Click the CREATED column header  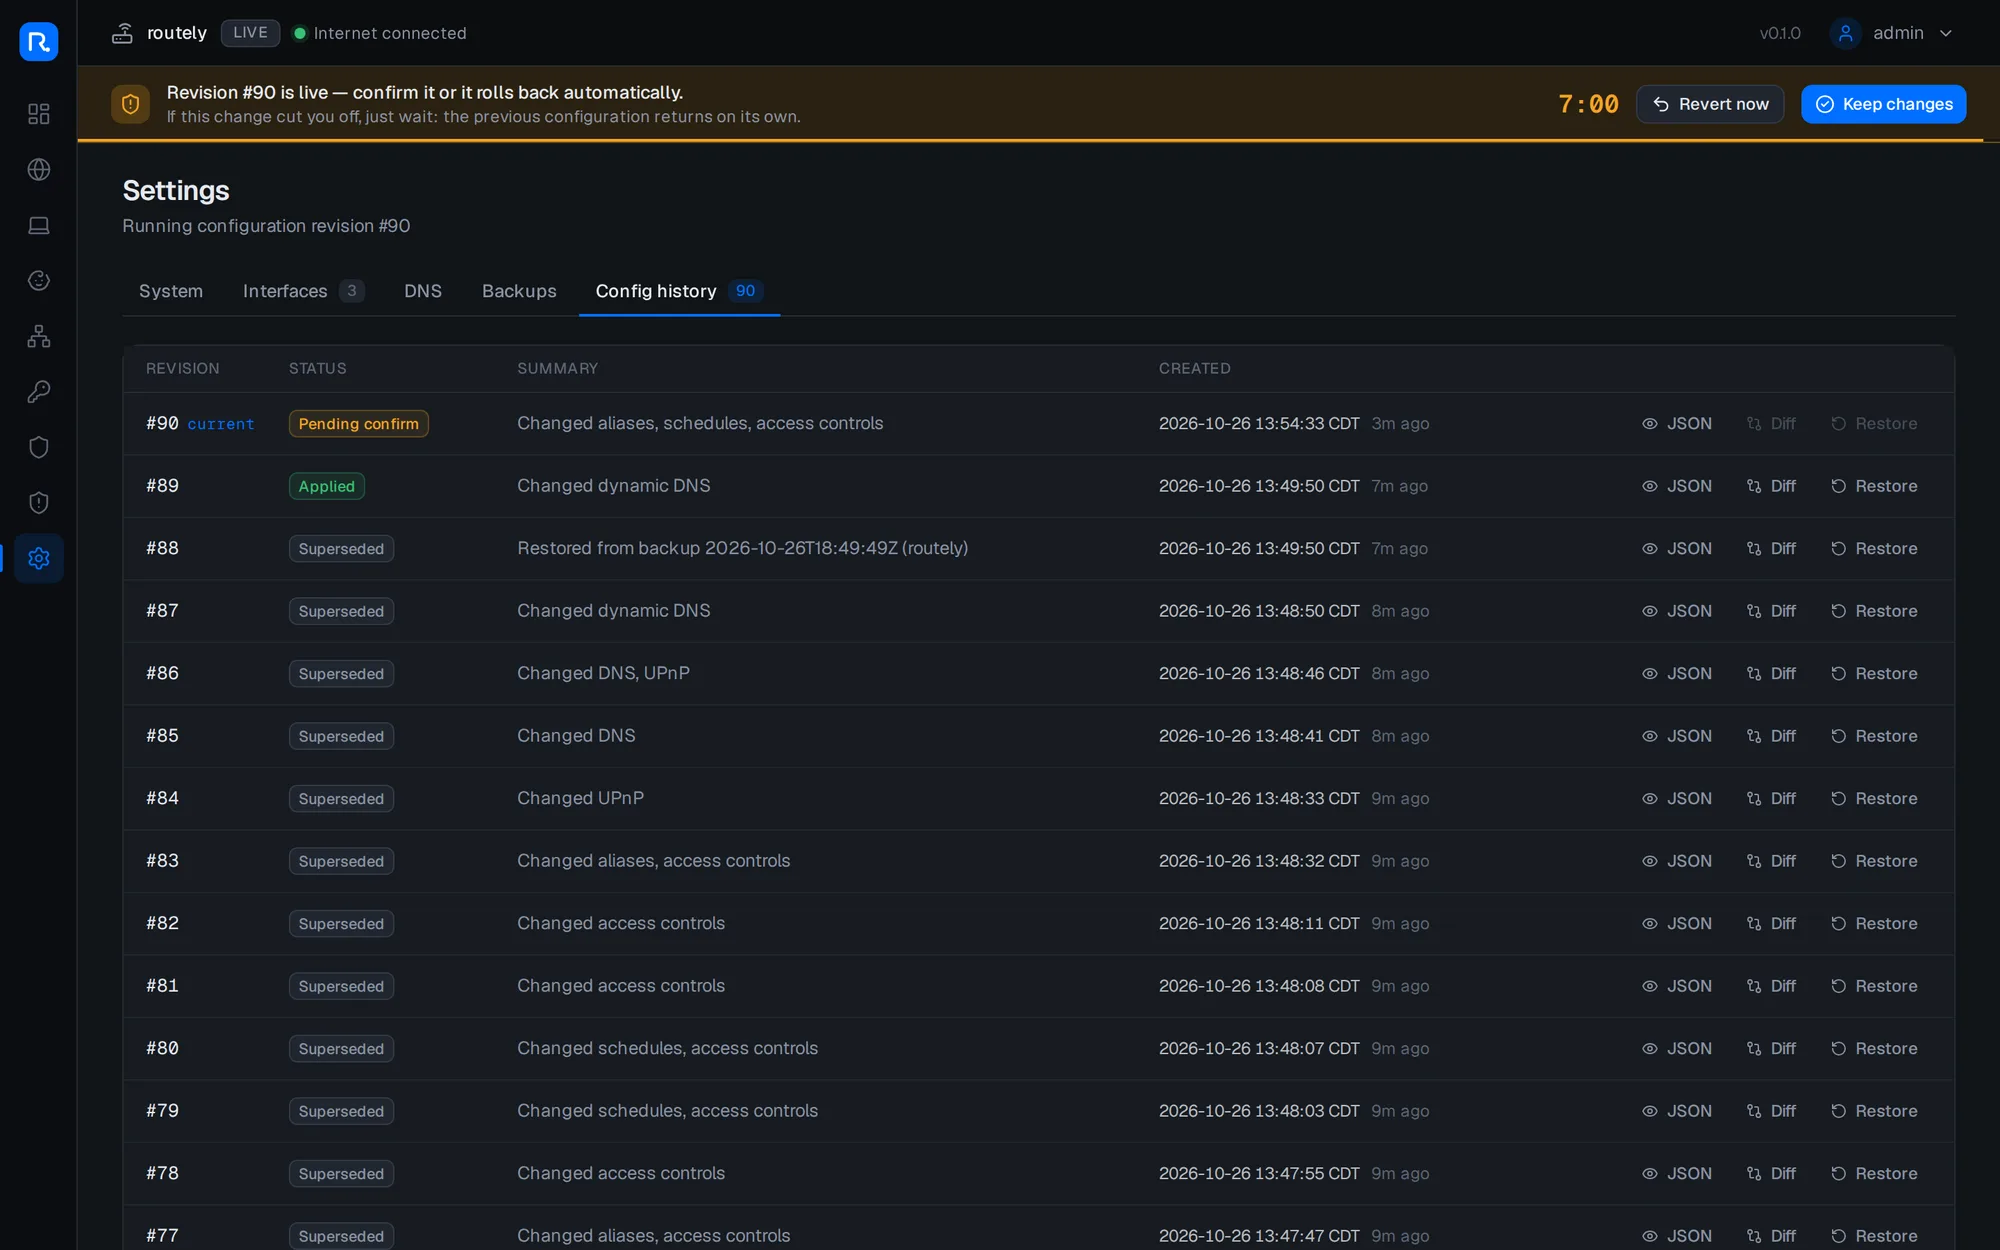click(1194, 368)
